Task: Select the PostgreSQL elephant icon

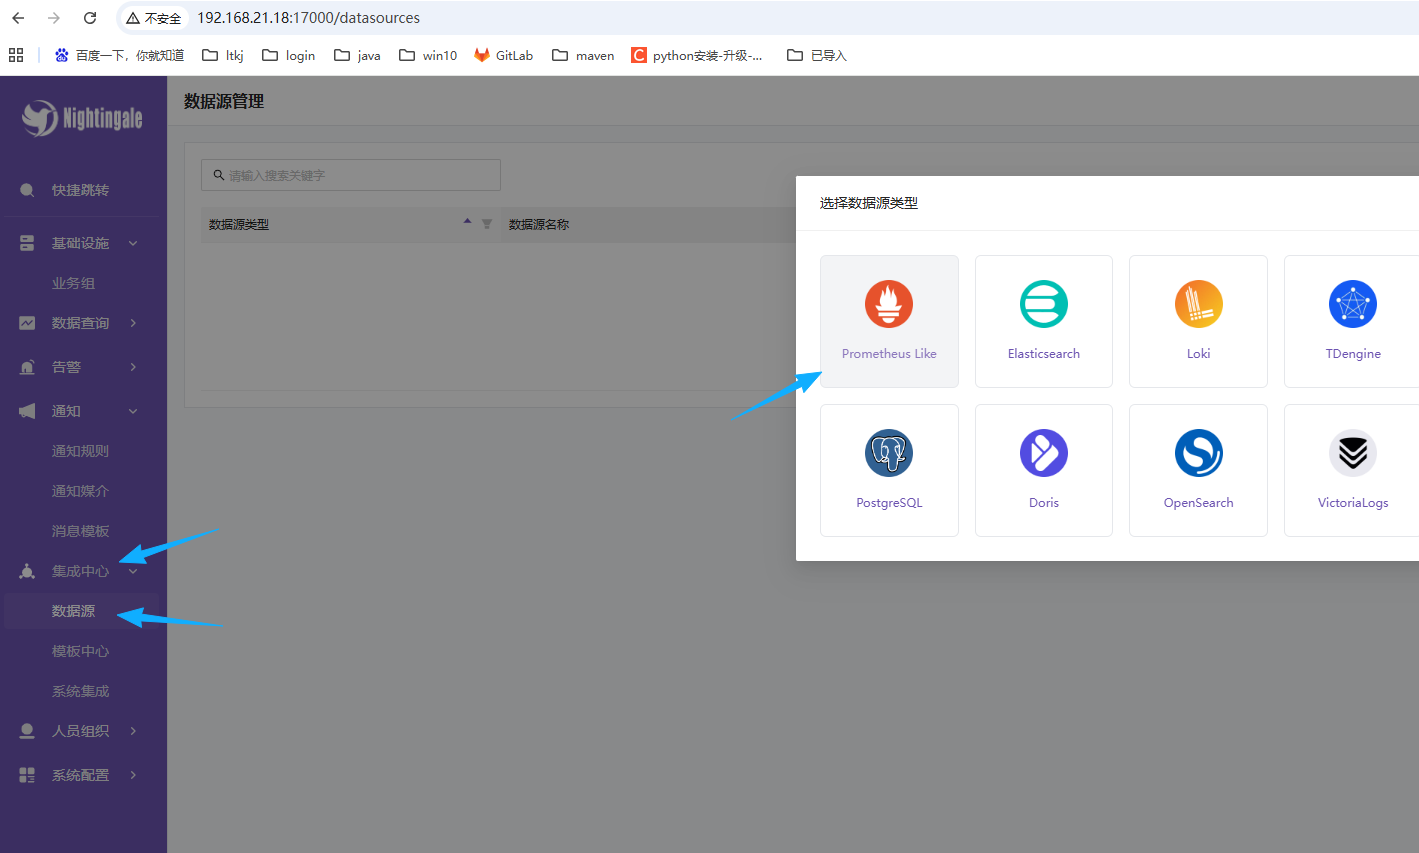Action: point(889,453)
